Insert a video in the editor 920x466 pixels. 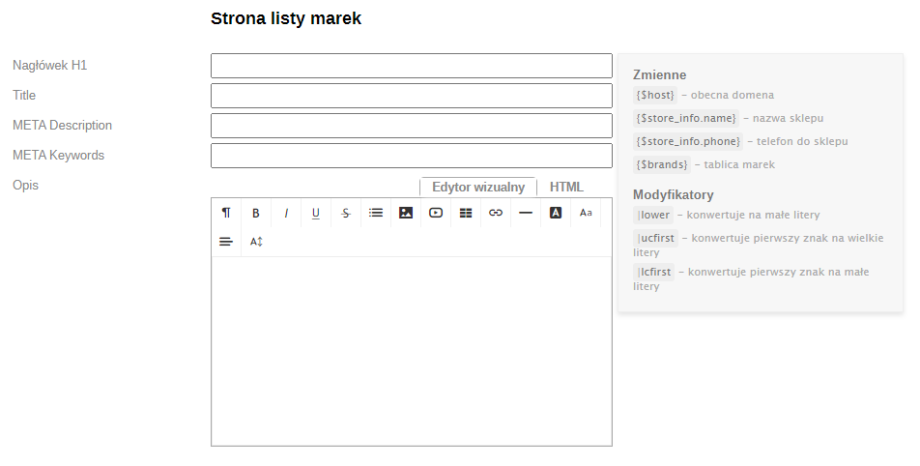tap(436, 213)
